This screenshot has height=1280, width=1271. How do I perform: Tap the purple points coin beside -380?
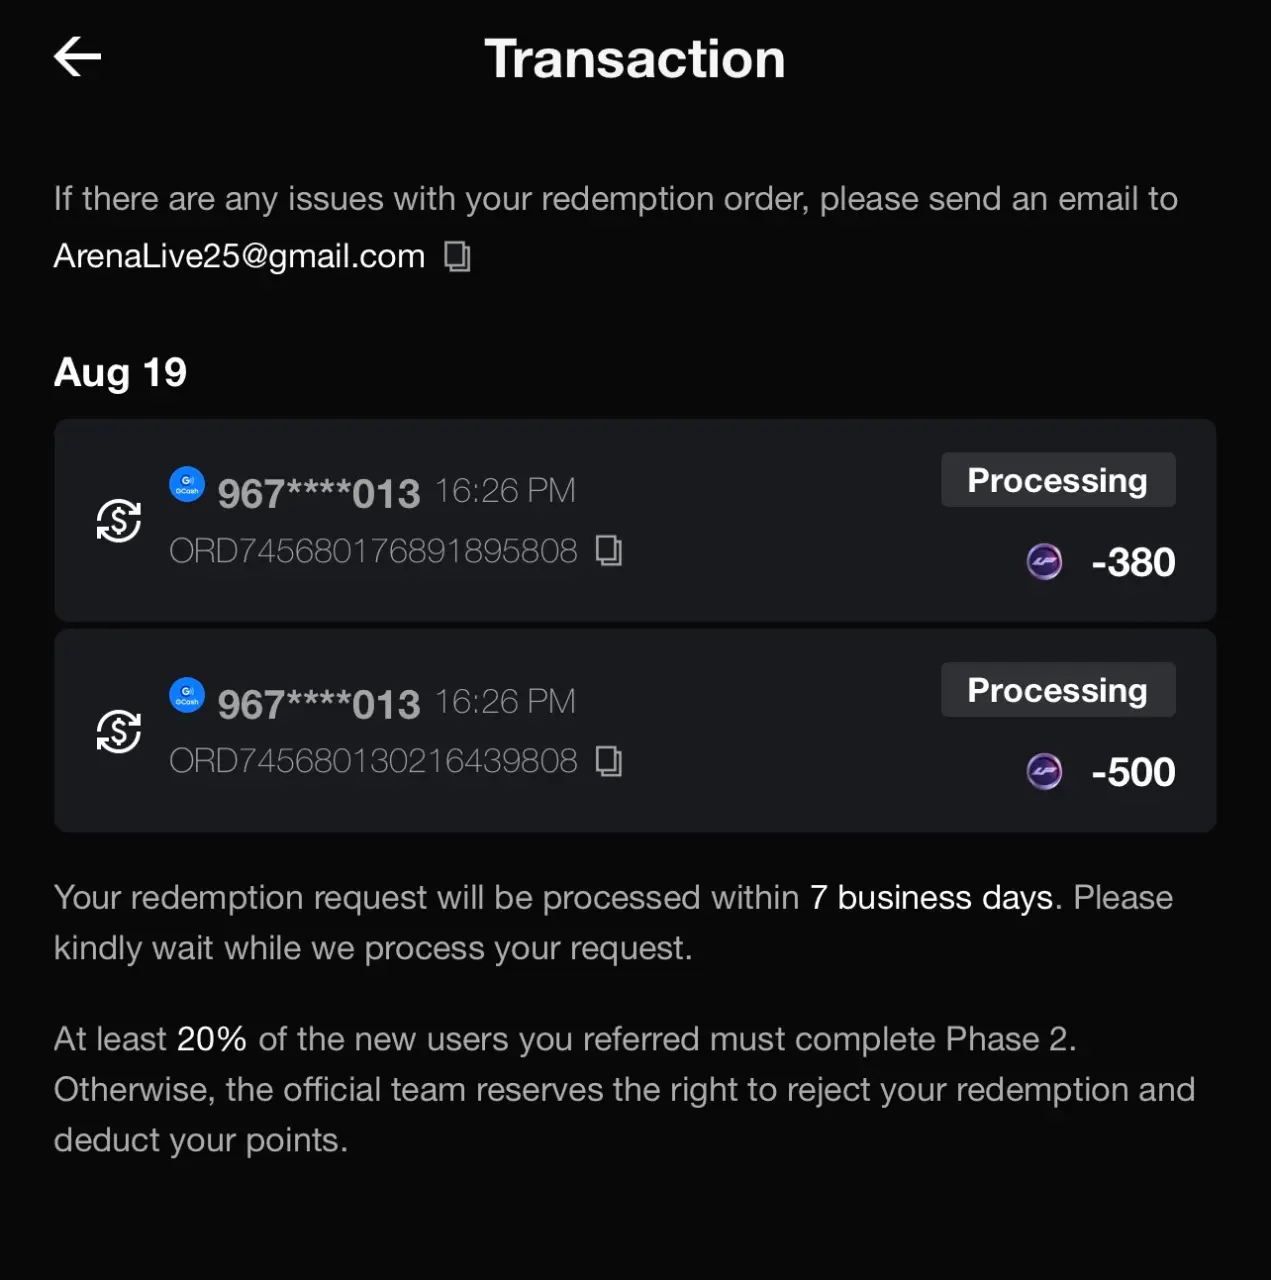point(1044,562)
